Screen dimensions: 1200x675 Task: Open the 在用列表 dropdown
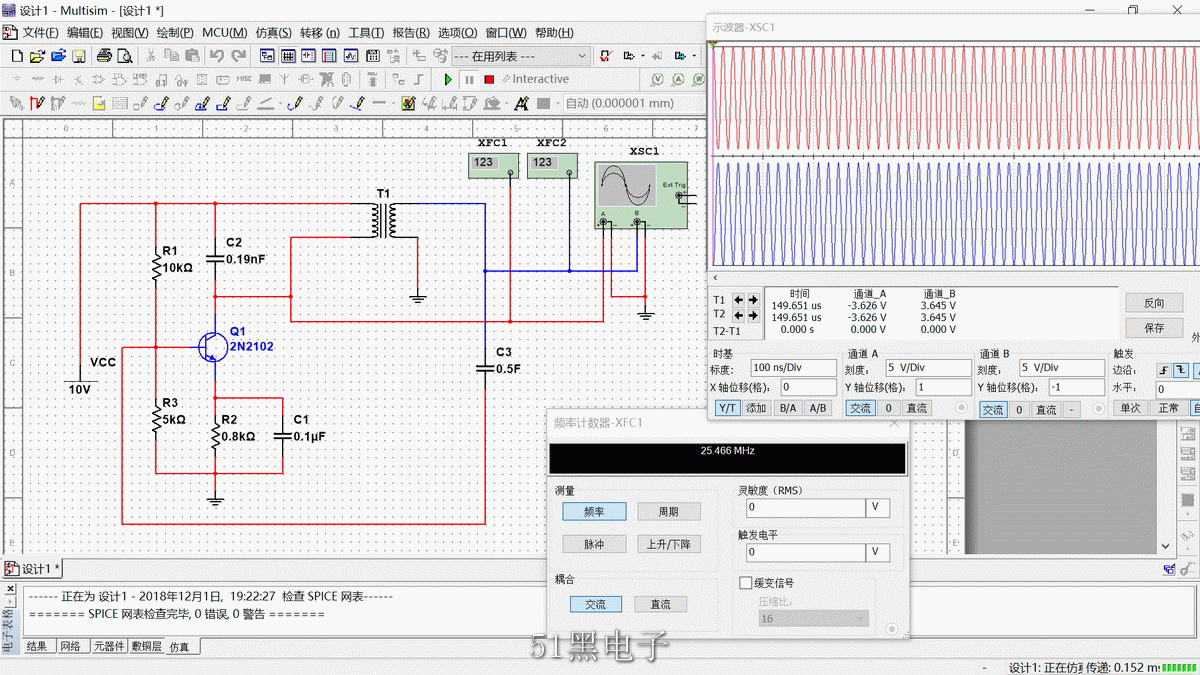(520, 56)
